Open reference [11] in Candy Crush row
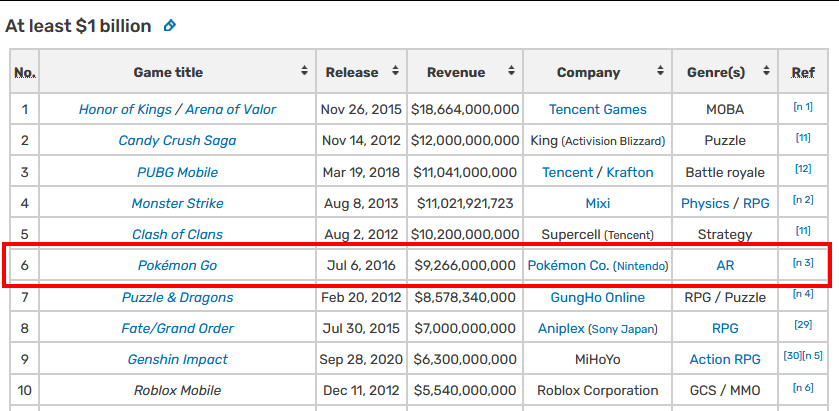 [x=803, y=138]
